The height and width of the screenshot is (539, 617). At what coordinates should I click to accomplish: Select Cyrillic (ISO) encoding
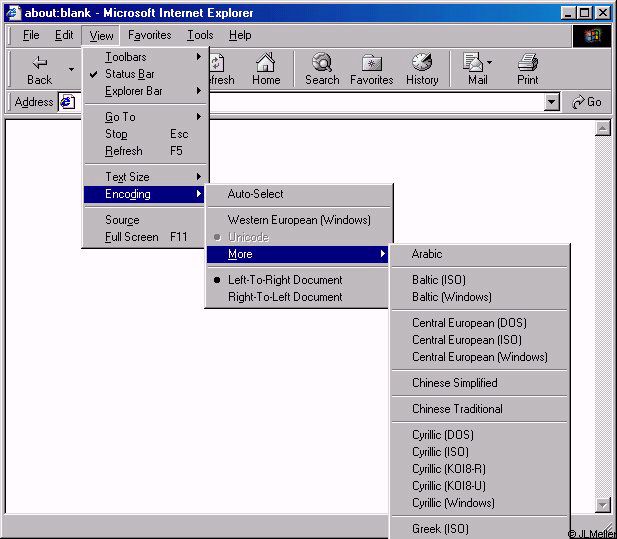point(479,452)
